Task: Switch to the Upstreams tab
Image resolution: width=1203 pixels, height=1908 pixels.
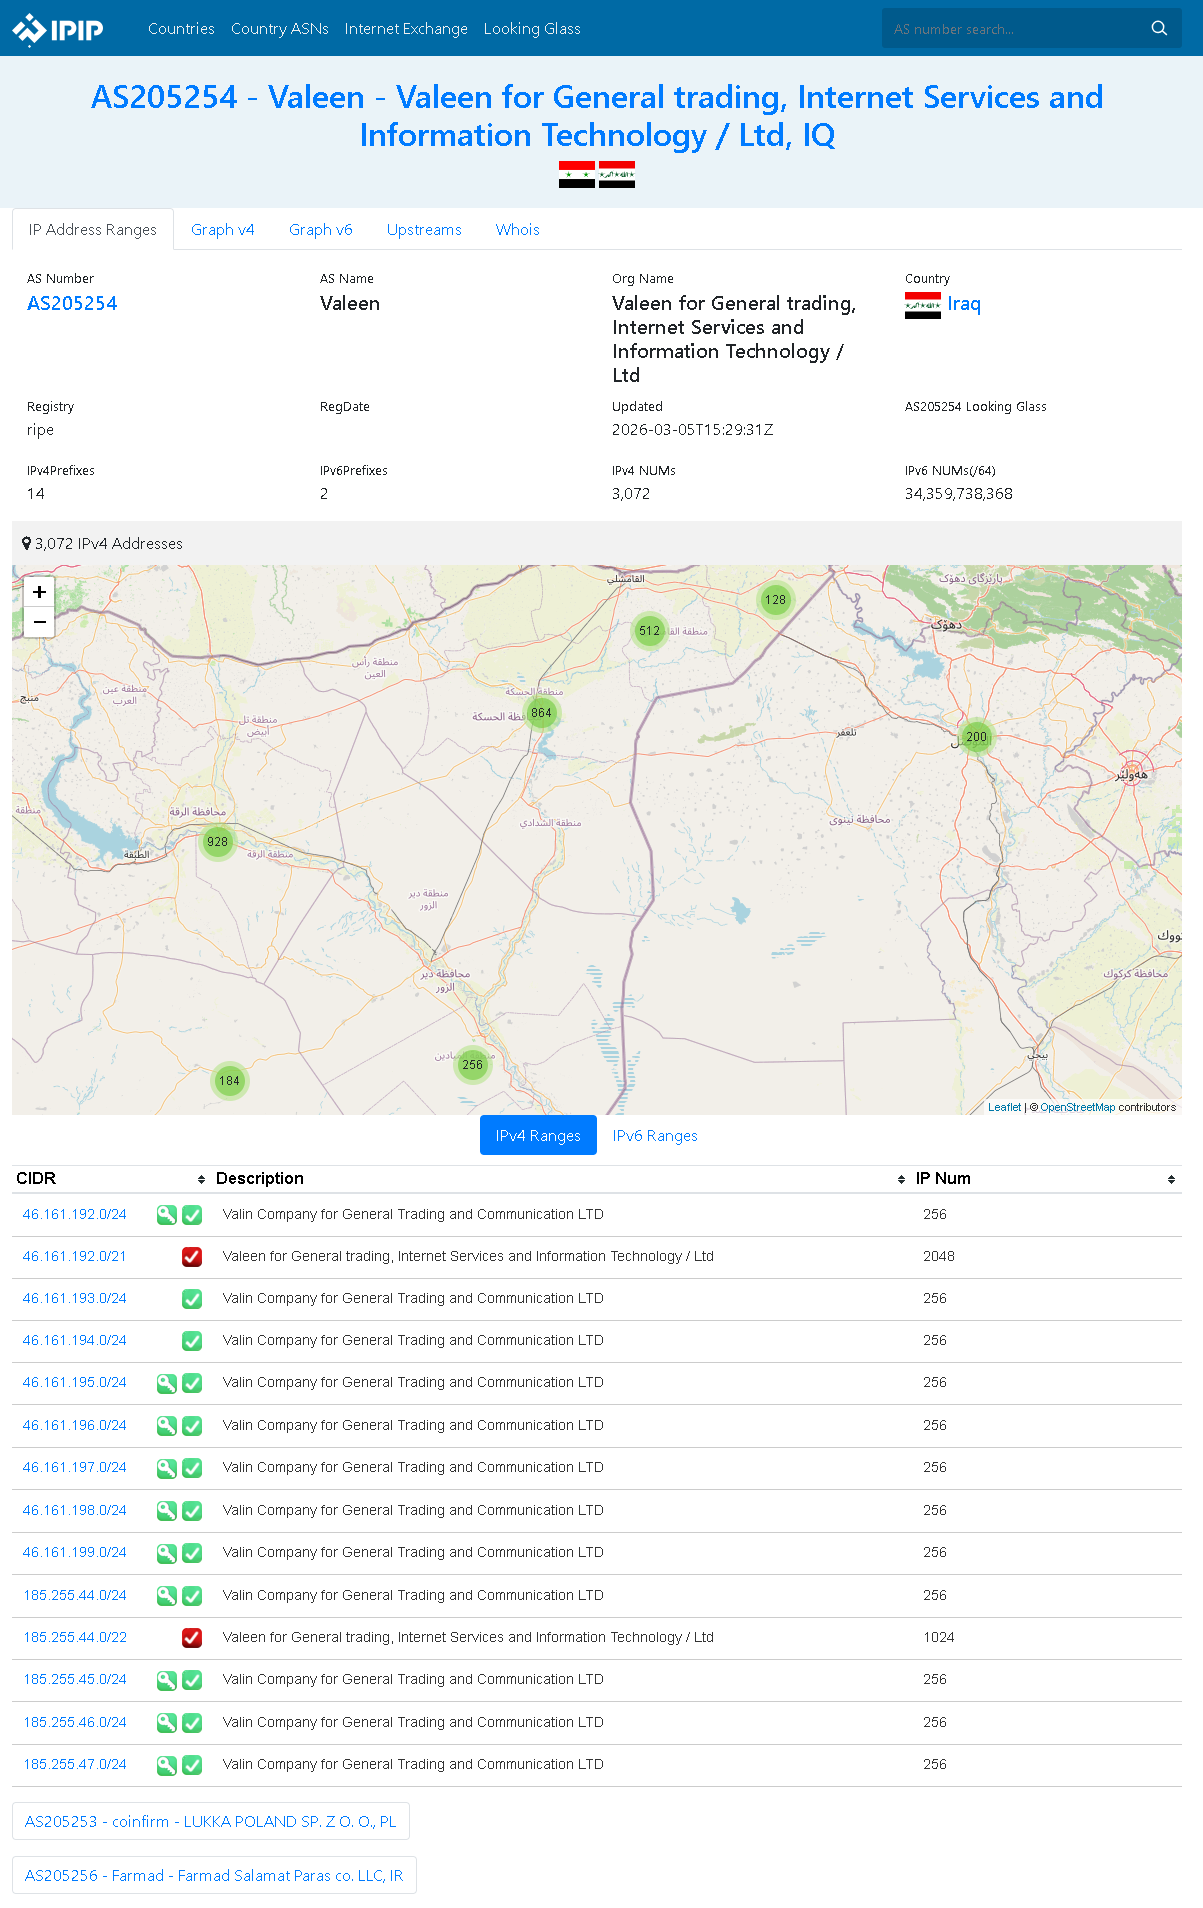Action: tap(424, 230)
